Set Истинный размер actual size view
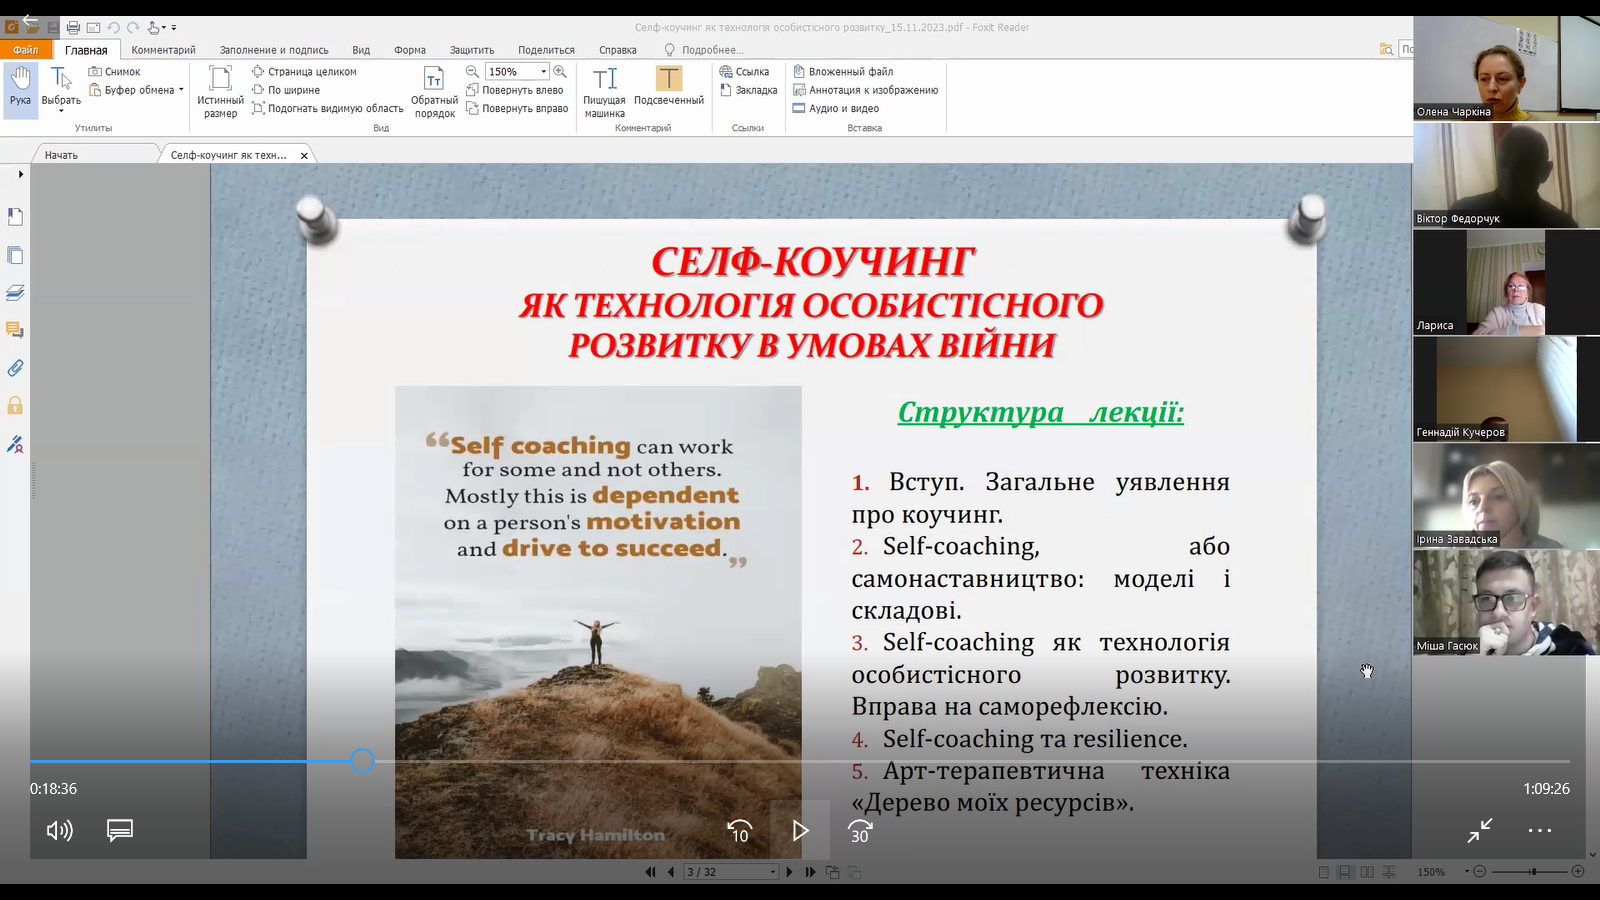Viewport: 1600px width, 900px height. pyautogui.click(x=220, y=92)
